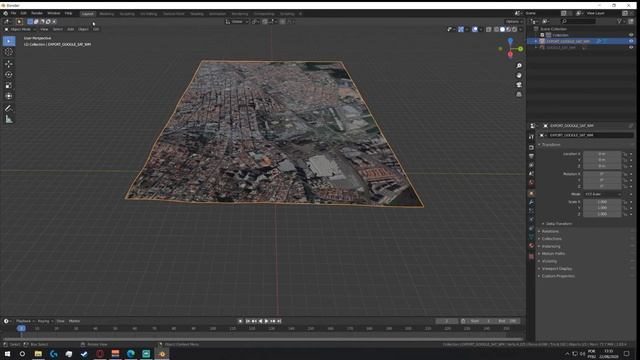Toggle visibility eye of third outliner object
Screen dimensions: 640x360
[631, 47]
